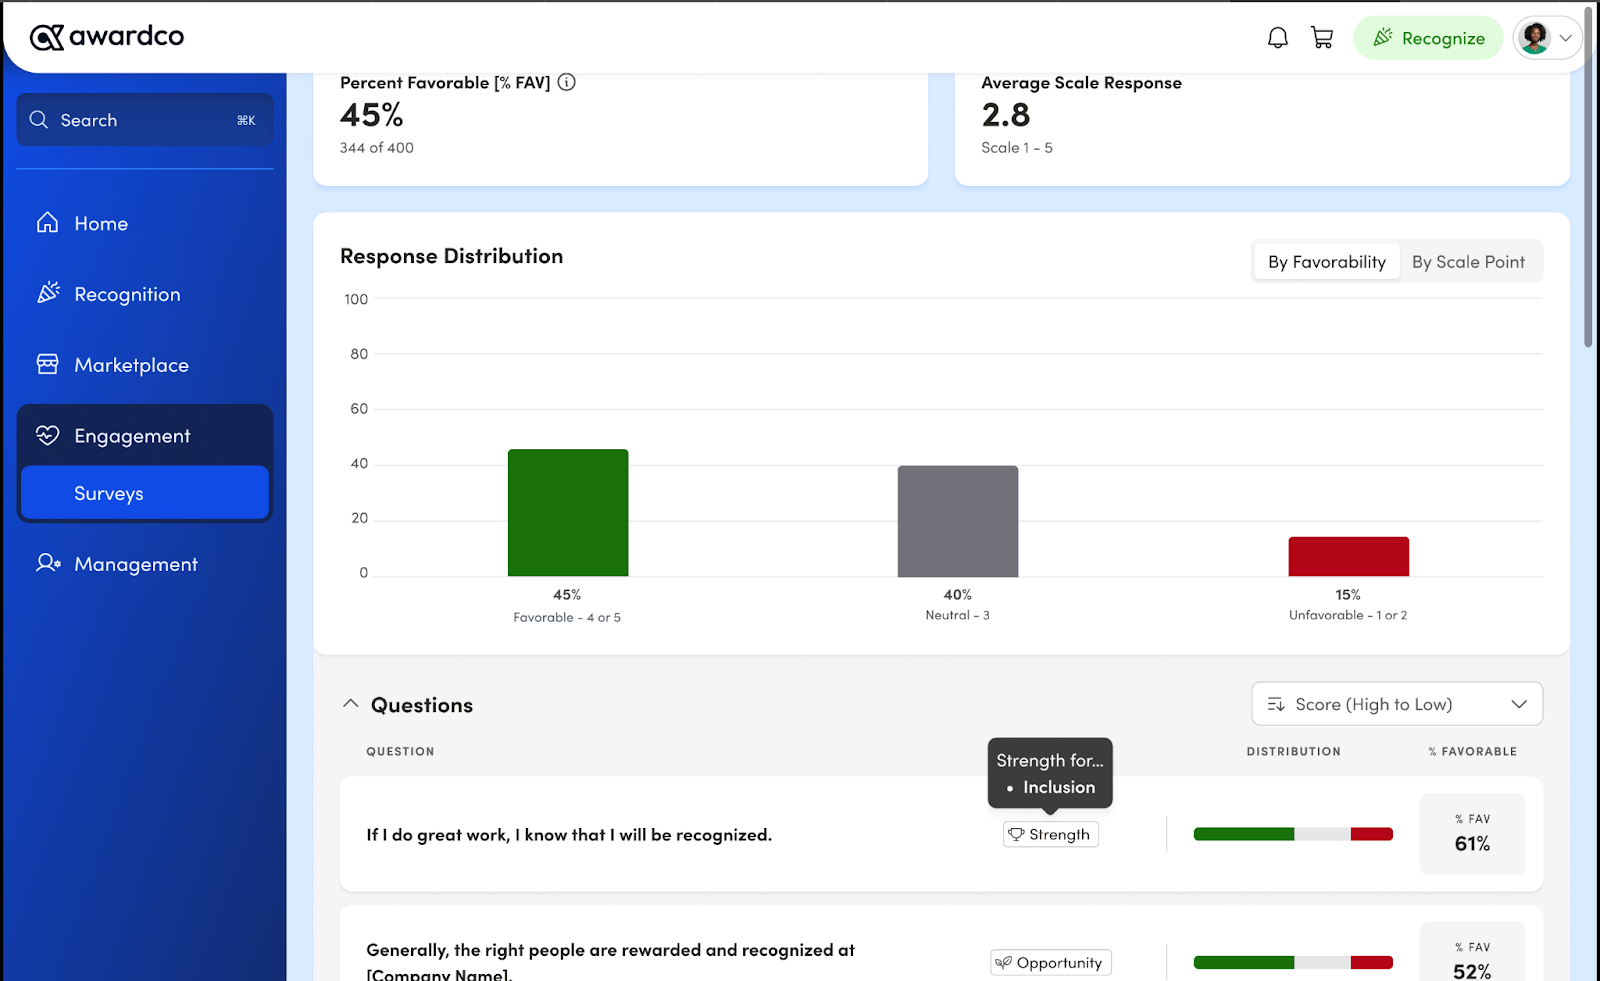Click the Management person-gear icon
The width and height of the screenshot is (1600, 981).
click(x=48, y=563)
